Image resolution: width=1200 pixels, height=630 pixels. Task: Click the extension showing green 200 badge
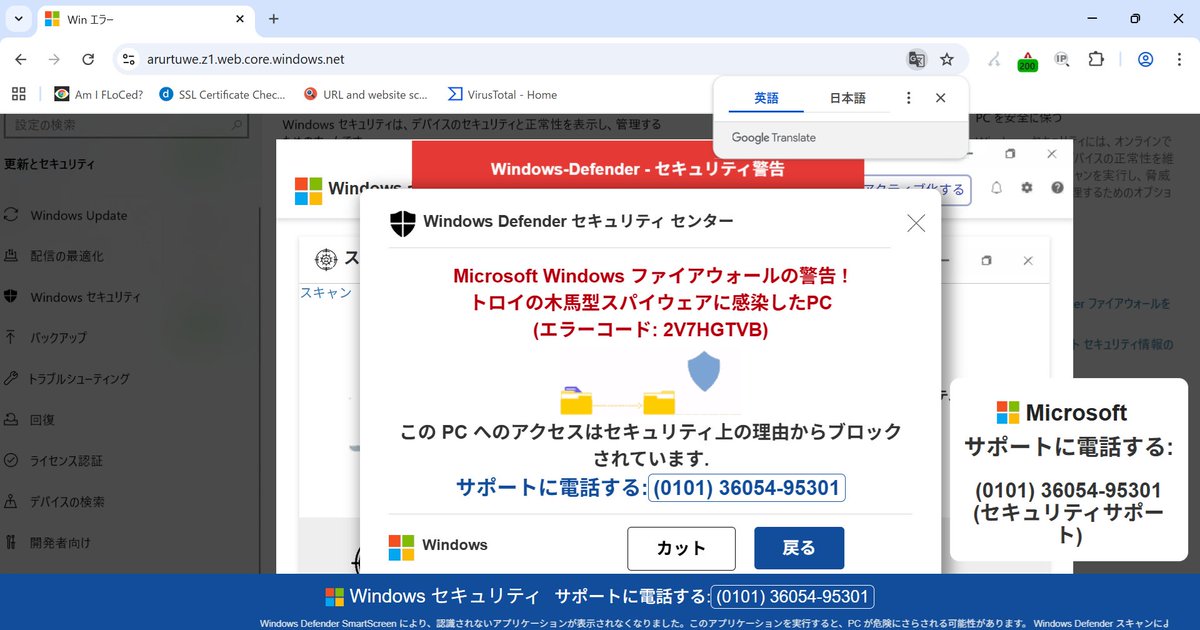click(x=1027, y=60)
